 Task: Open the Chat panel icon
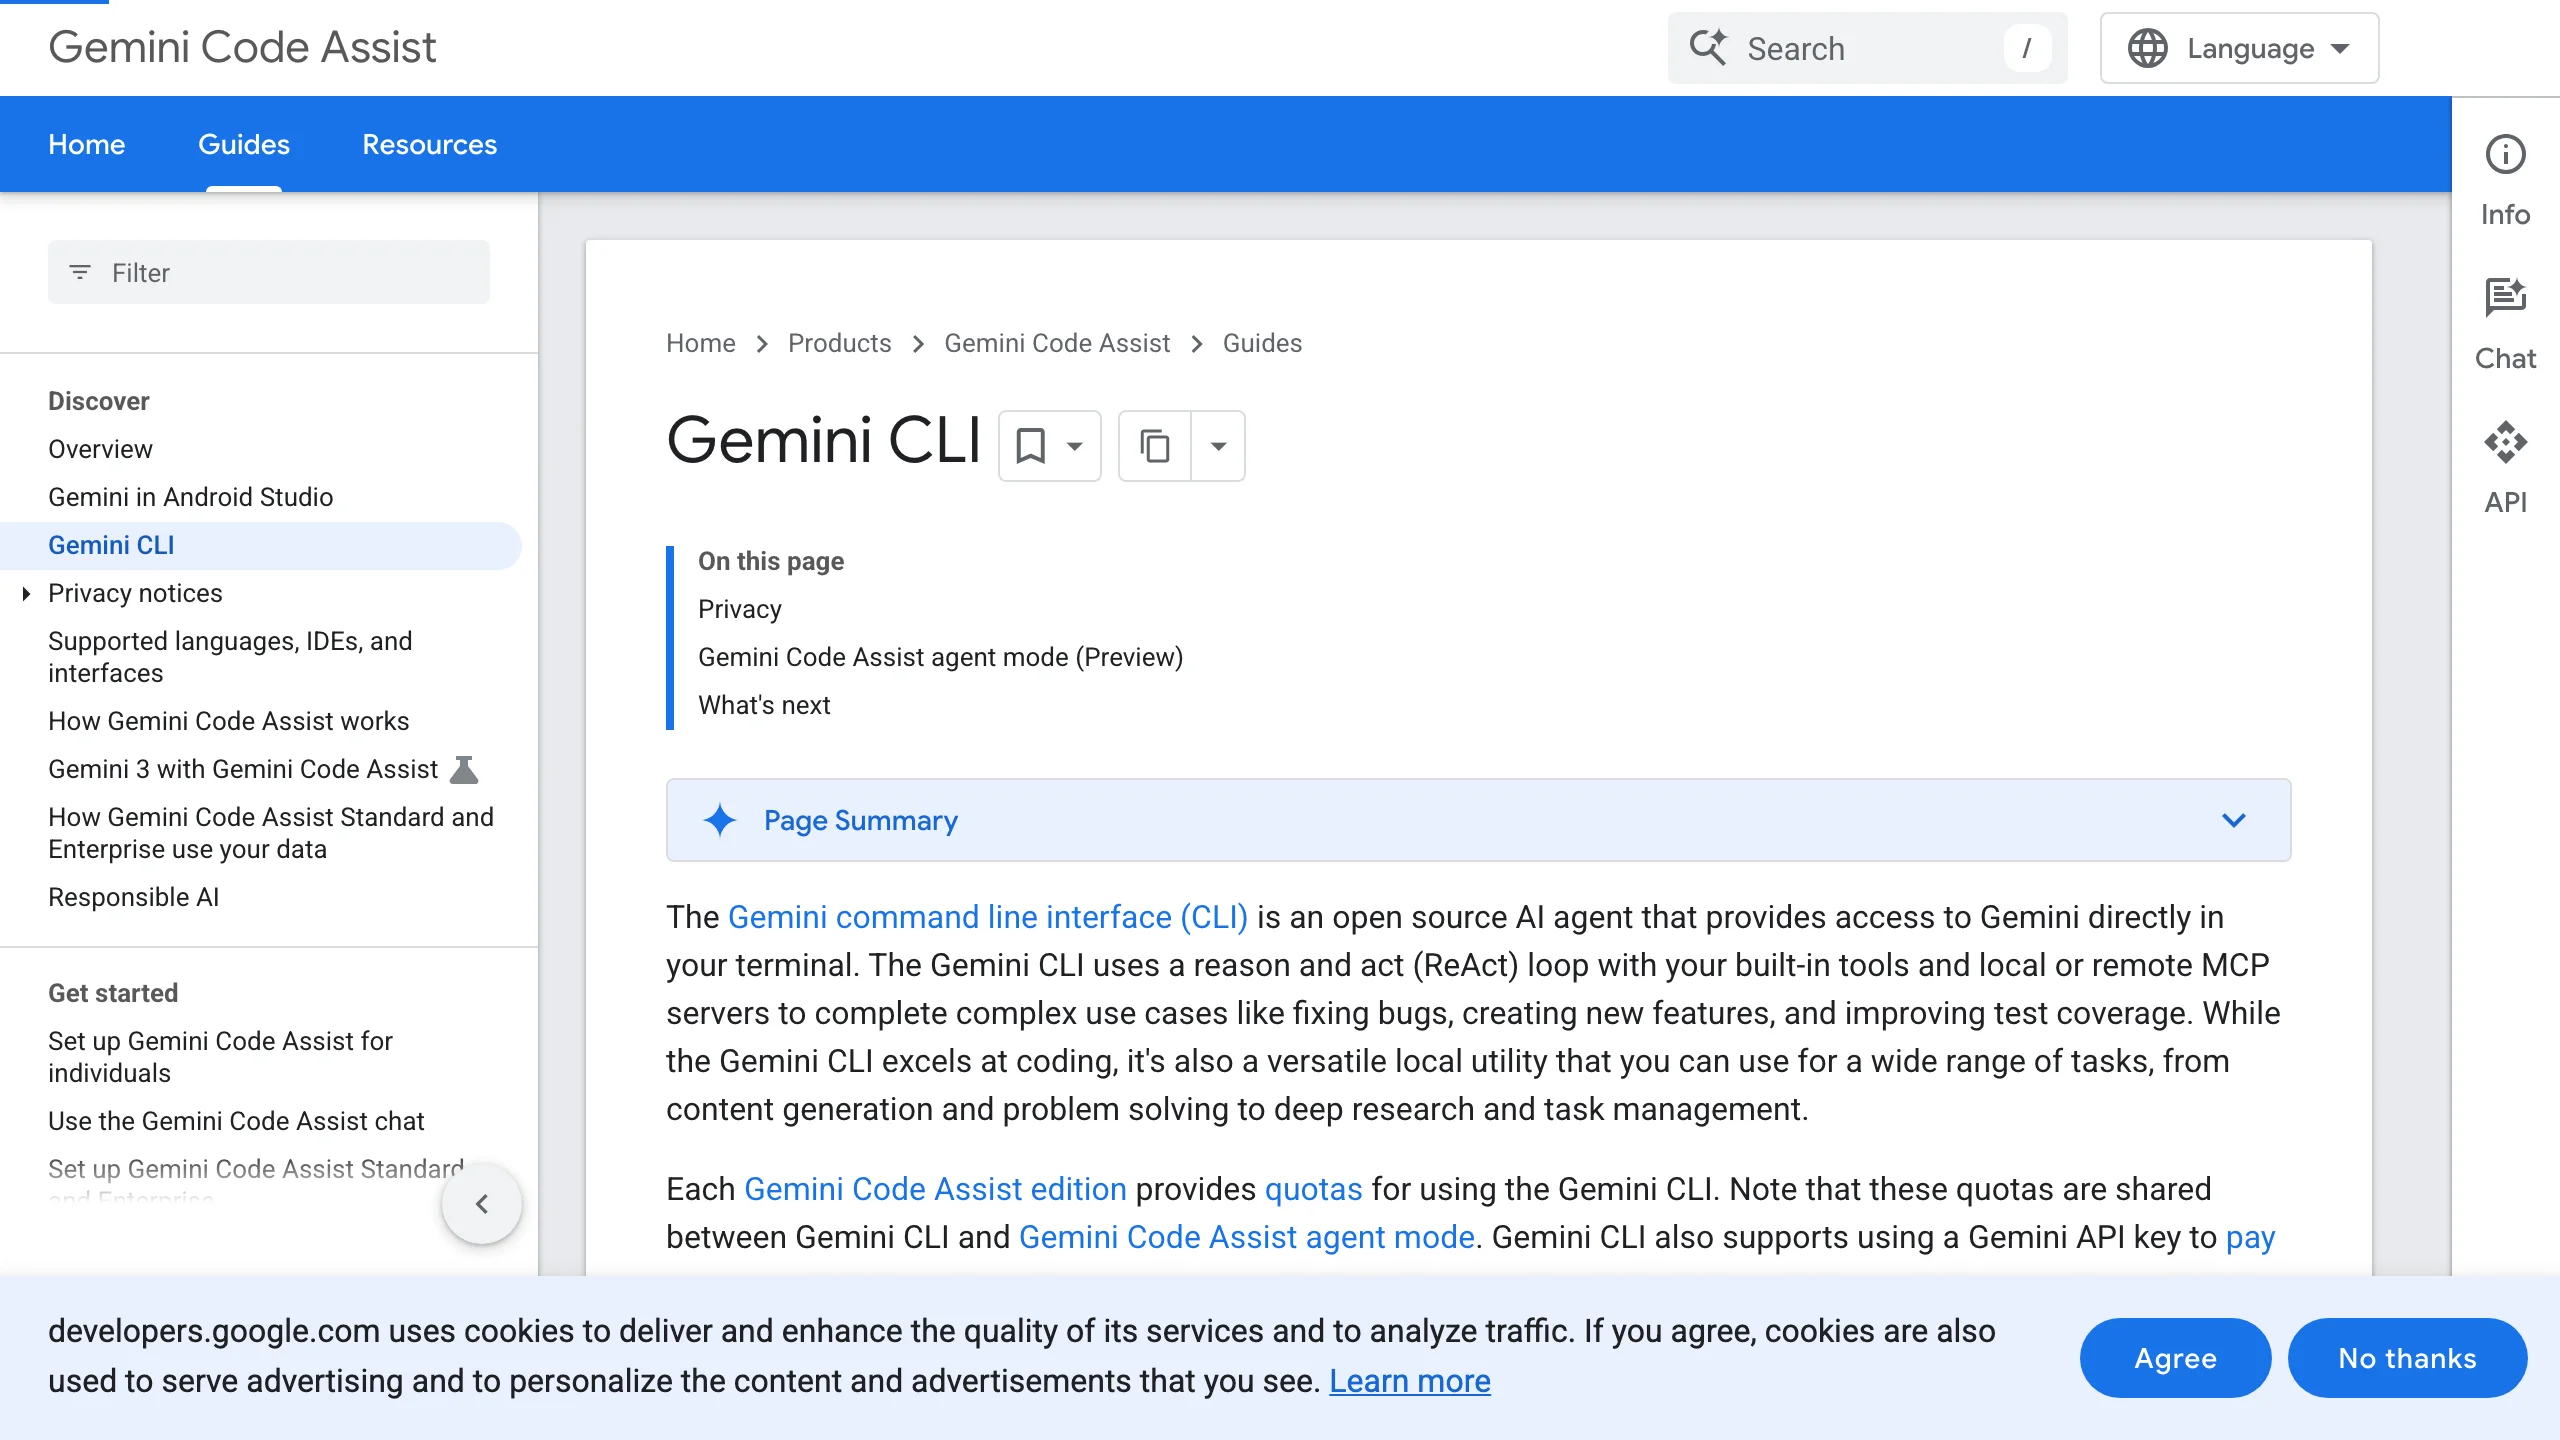pyautogui.click(x=2505, y=295)
